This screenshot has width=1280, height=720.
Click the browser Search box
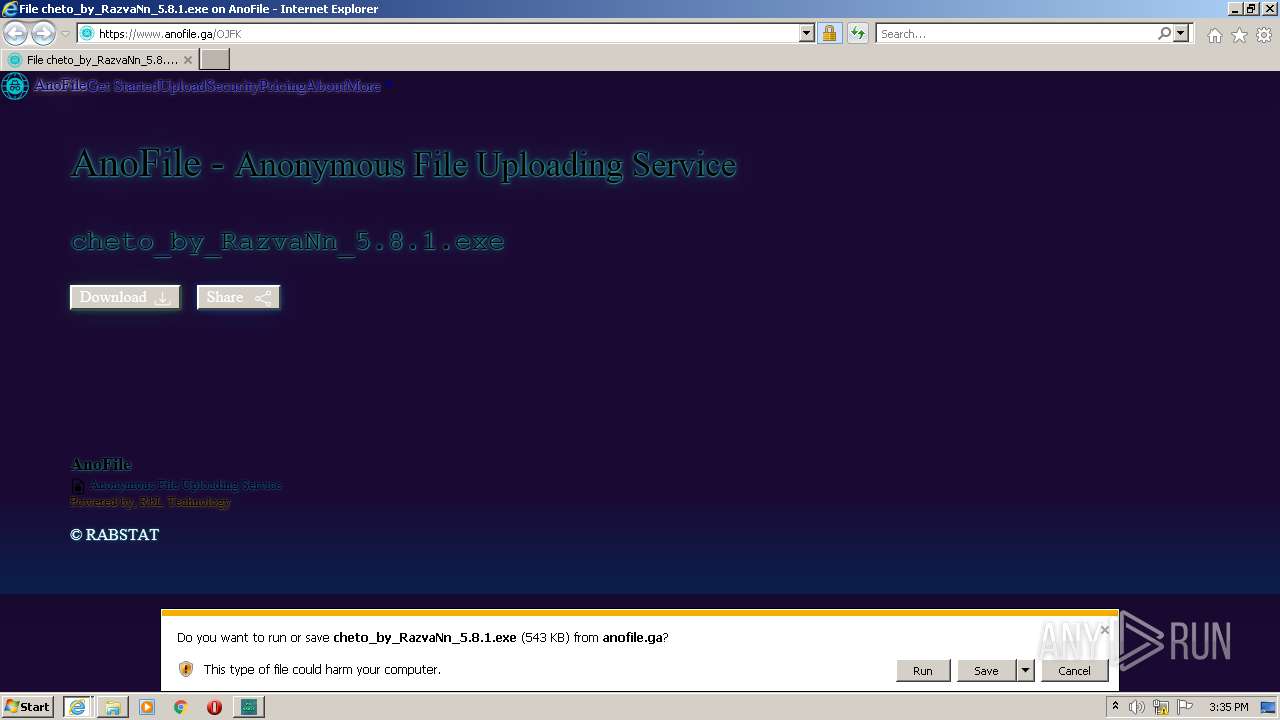pos(1016,34)
